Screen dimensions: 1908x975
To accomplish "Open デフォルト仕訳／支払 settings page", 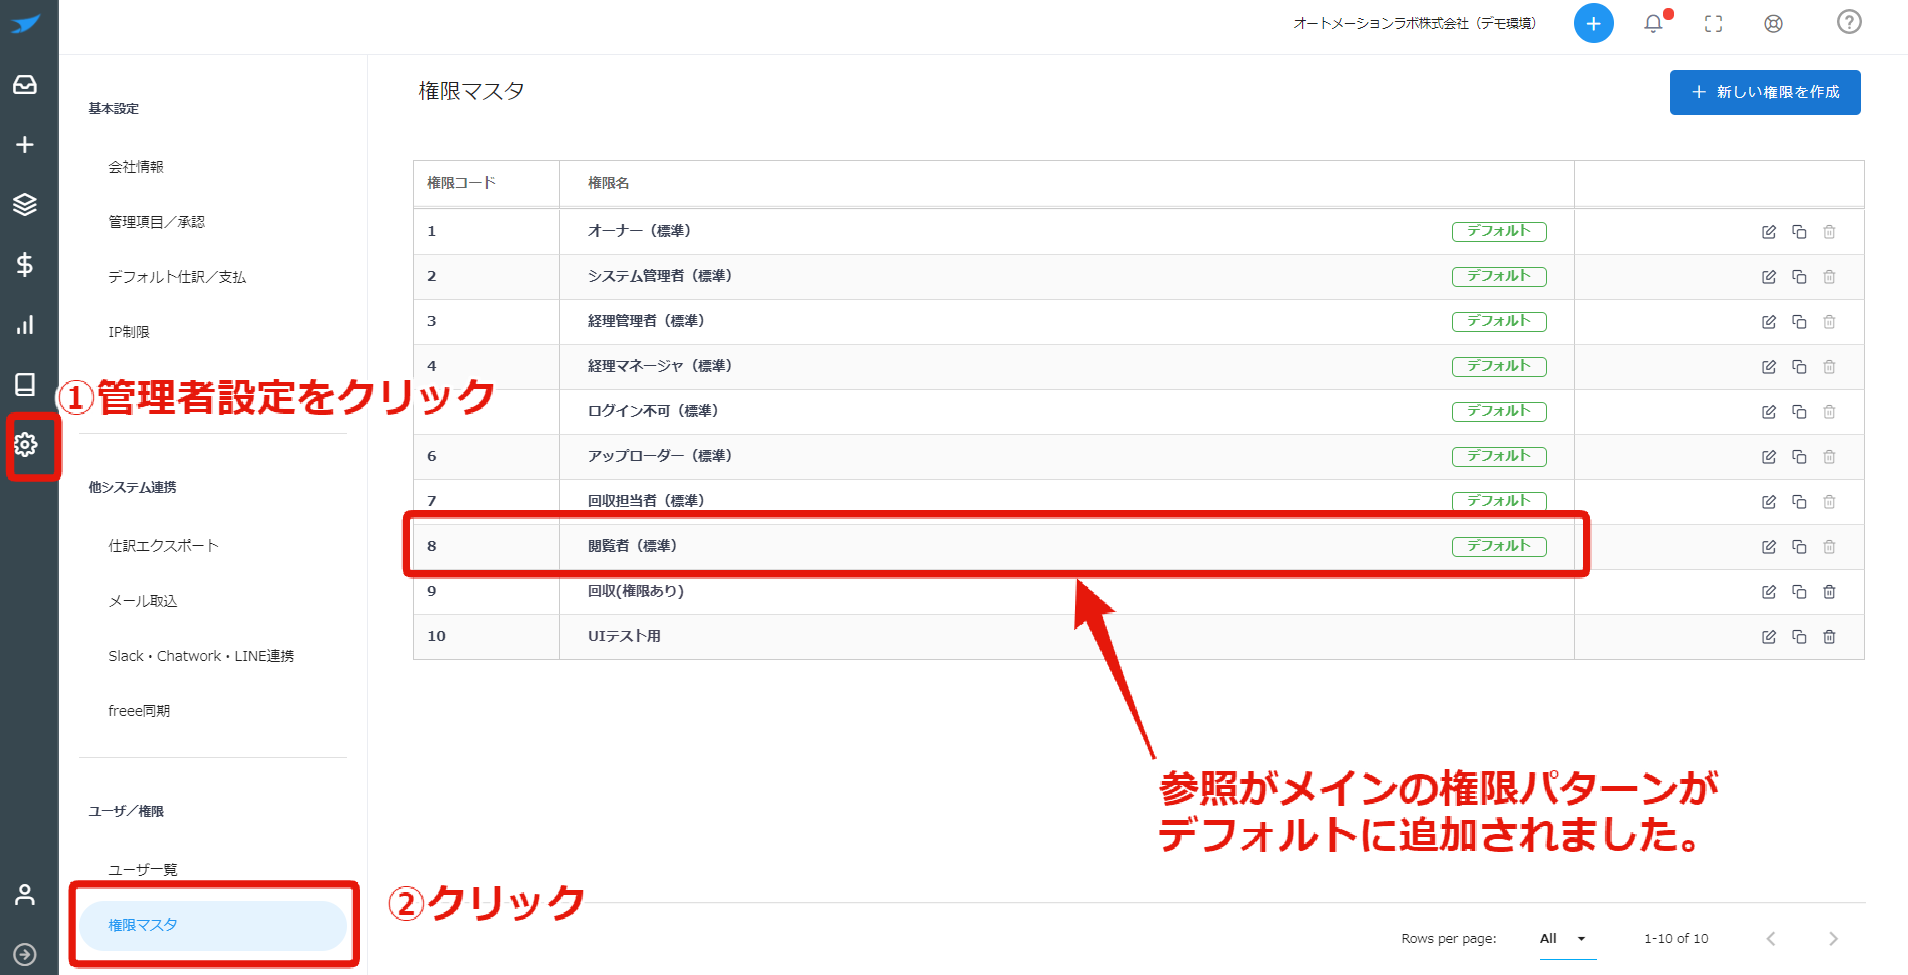I will click(177, 277).
